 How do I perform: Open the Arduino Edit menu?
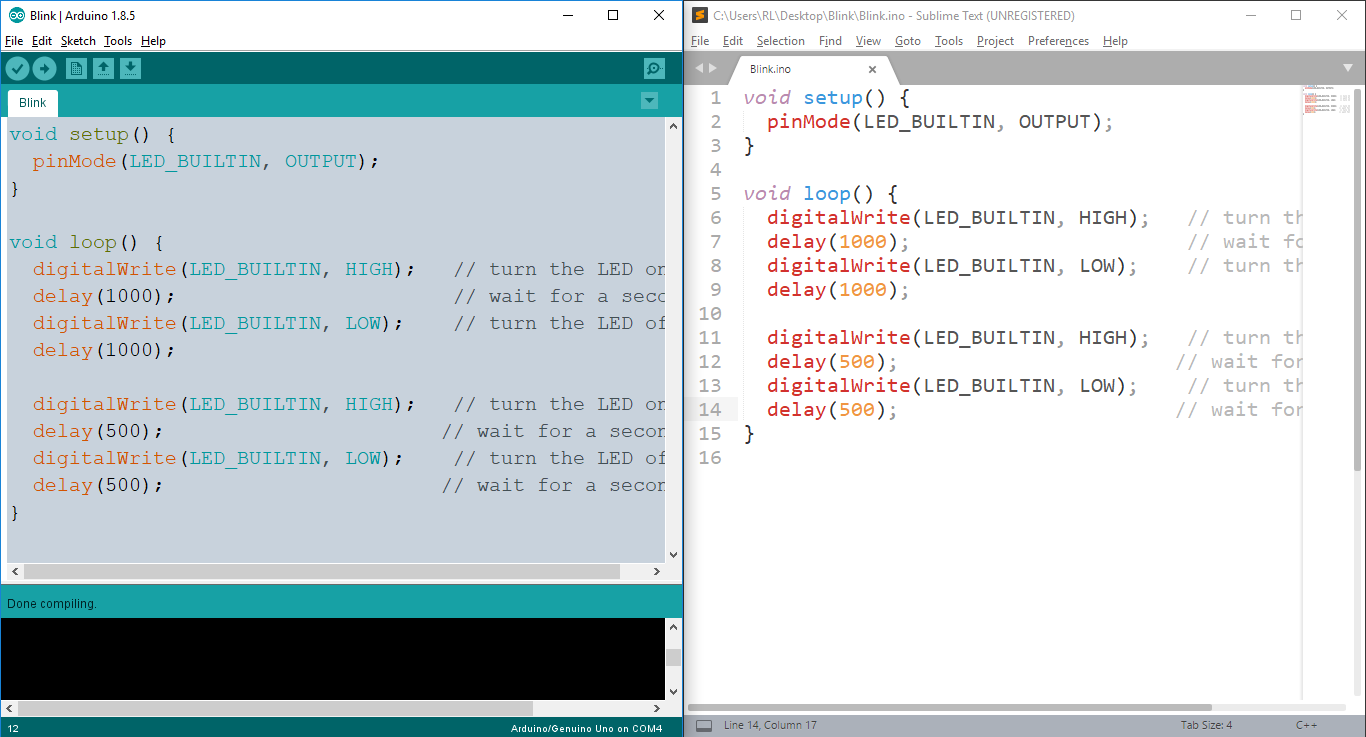(x=42, y=41)
